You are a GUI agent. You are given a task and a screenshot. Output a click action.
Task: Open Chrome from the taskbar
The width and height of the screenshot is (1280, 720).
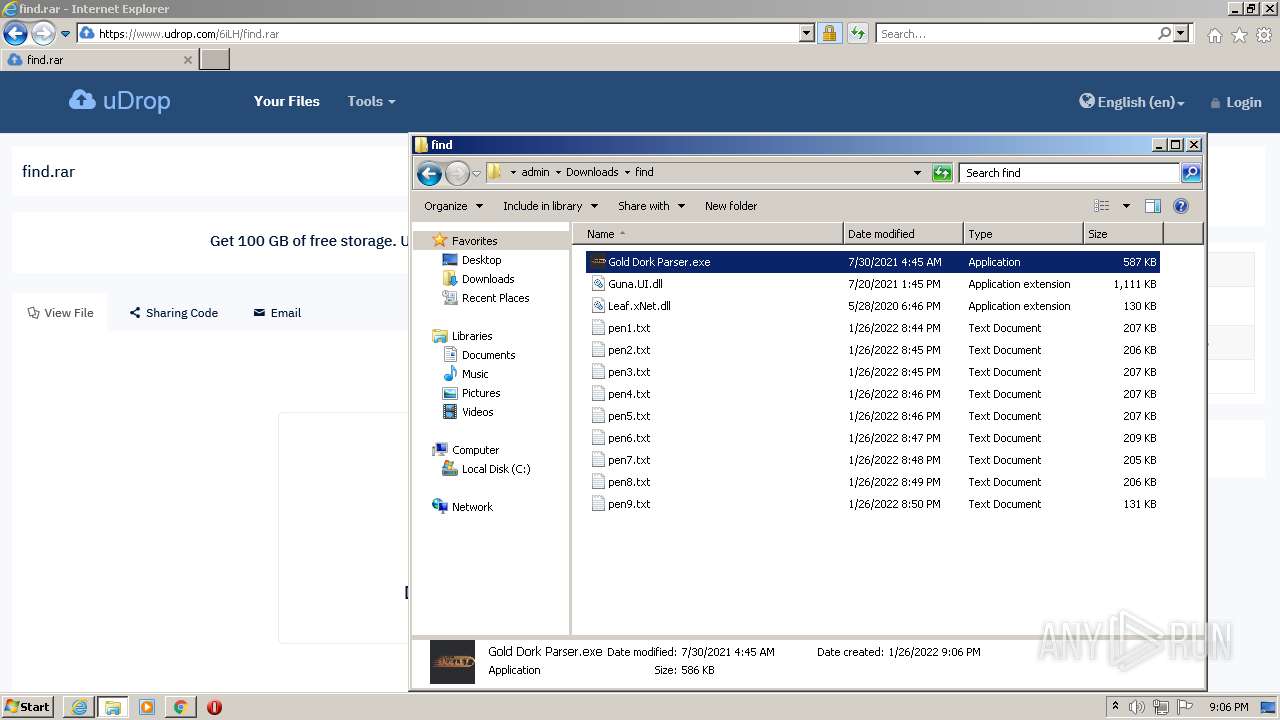point(180,707)
